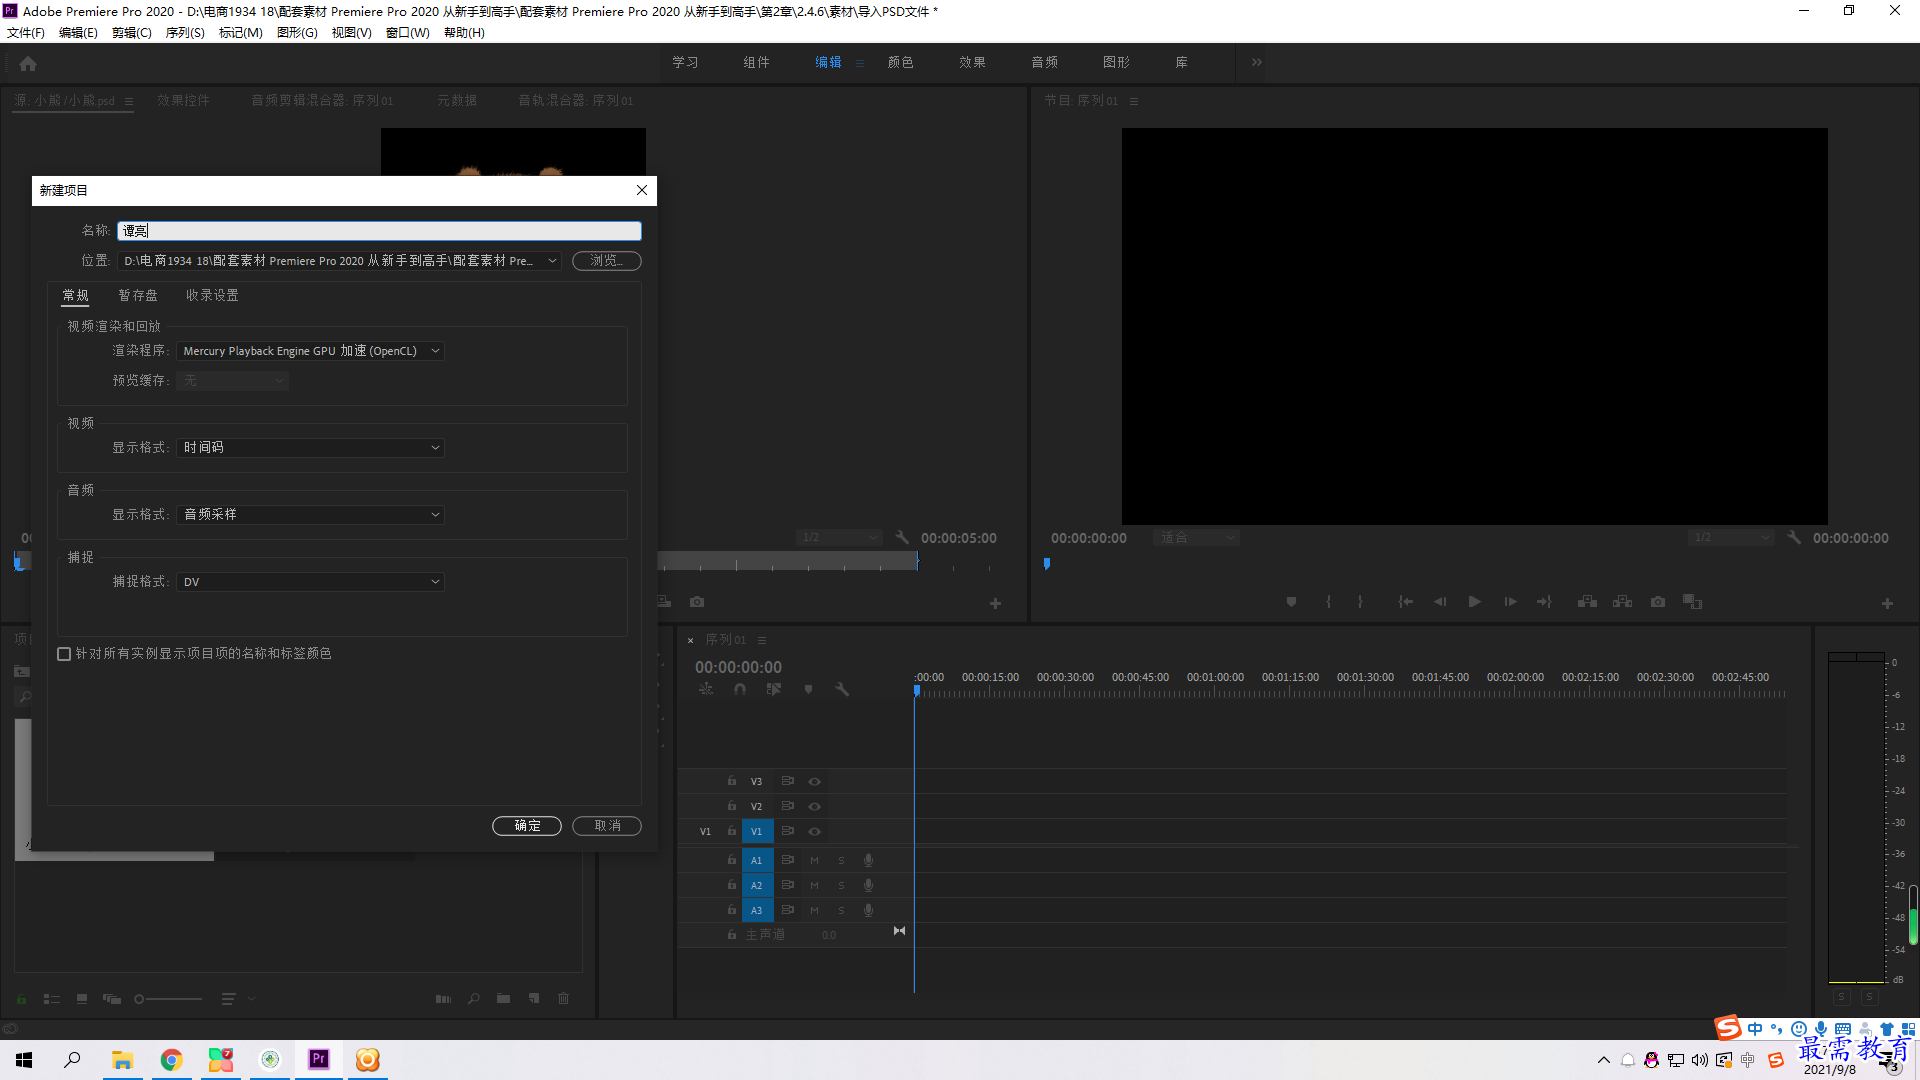Click the timeline Snap magnet icon
This screenshot has height=1080, width=1920.
pyautogui.click(x=740, y=689)
